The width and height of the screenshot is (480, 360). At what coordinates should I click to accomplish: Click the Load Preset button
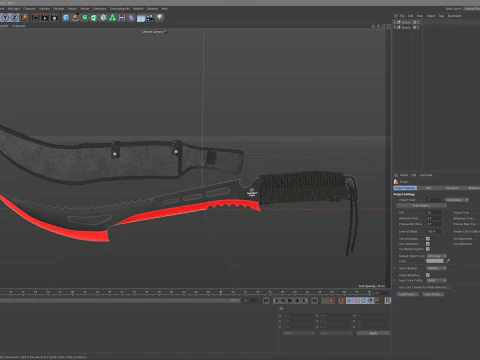(407, 294)
